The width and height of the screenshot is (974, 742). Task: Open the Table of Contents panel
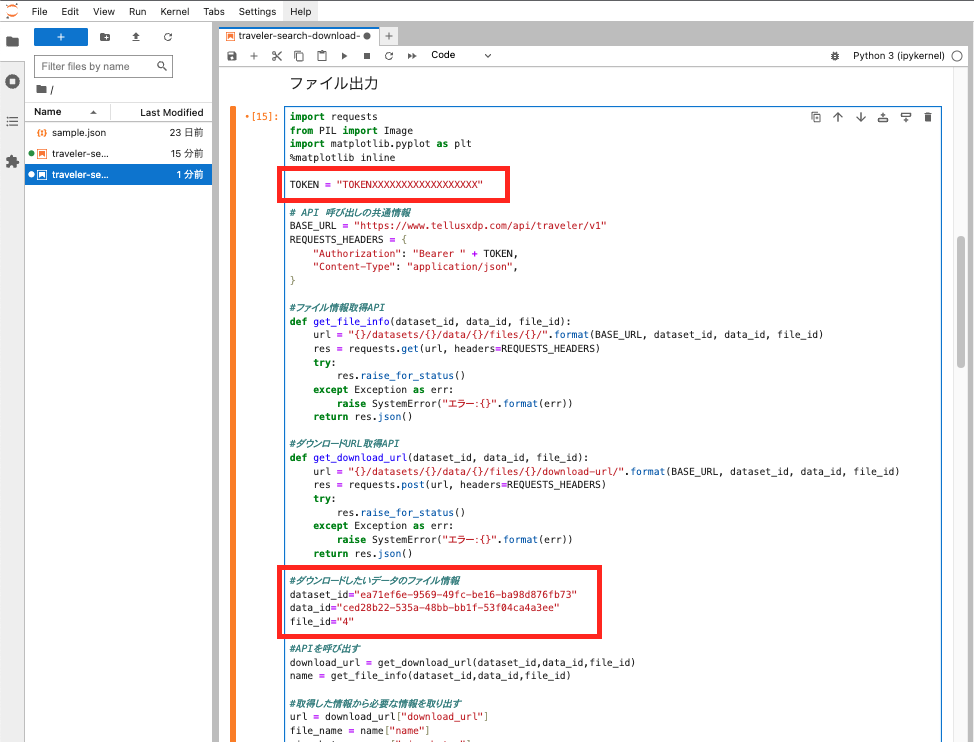[x=12, y=122]
